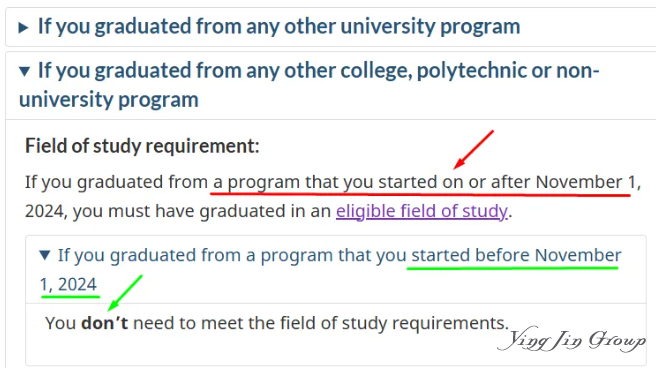Click the 'Field of study requirement:' heading
Viewport: 656px width, 371px height.
point(142,146)
